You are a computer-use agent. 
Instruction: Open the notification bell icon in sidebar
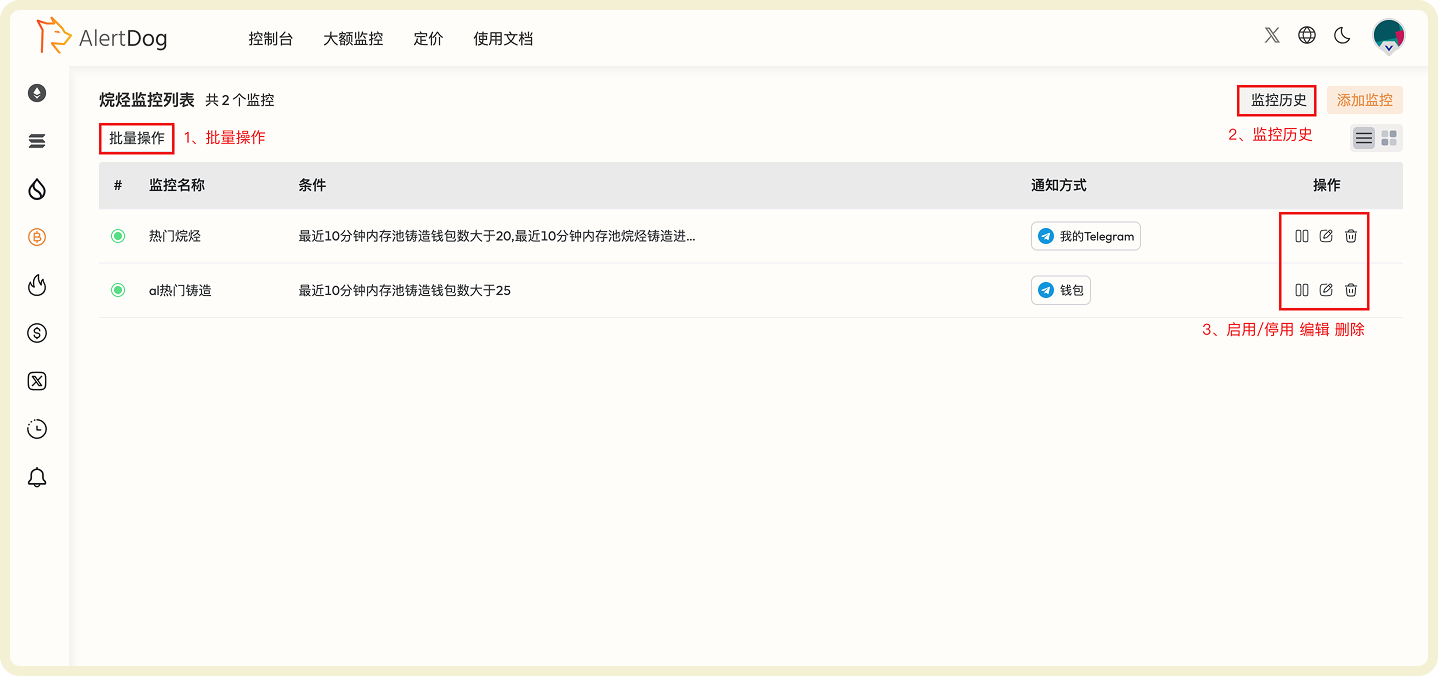pyautogui.click(x=37, y=476)
